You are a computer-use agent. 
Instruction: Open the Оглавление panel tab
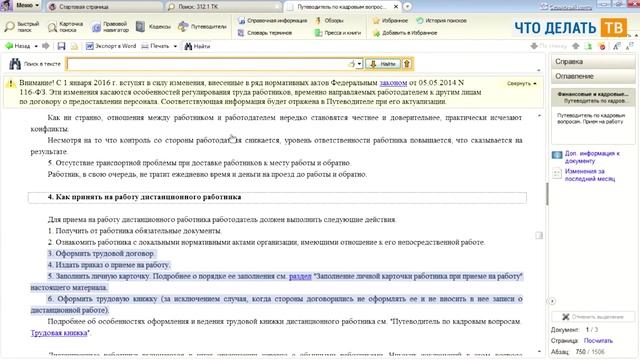(x=593, y=76)
